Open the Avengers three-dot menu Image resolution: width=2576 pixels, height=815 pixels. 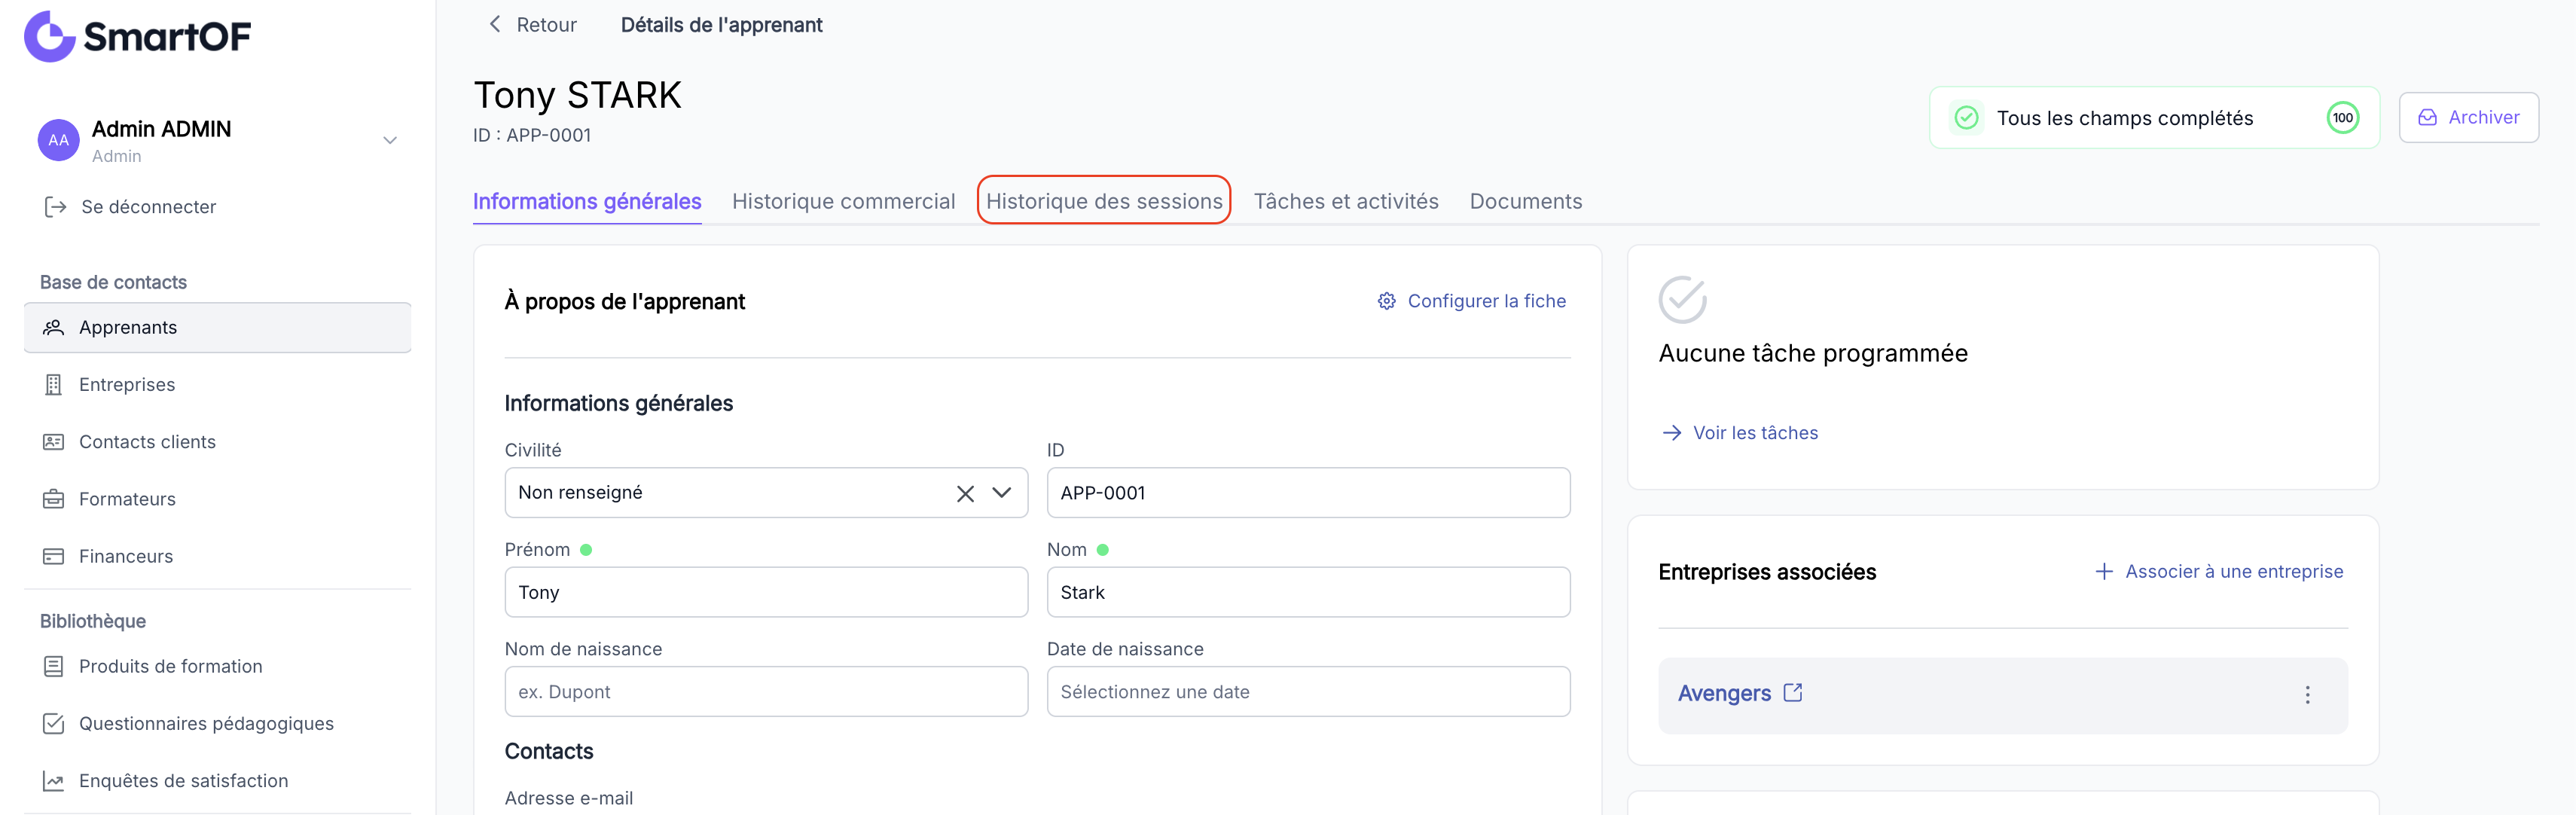click(x=2307, y=695)
